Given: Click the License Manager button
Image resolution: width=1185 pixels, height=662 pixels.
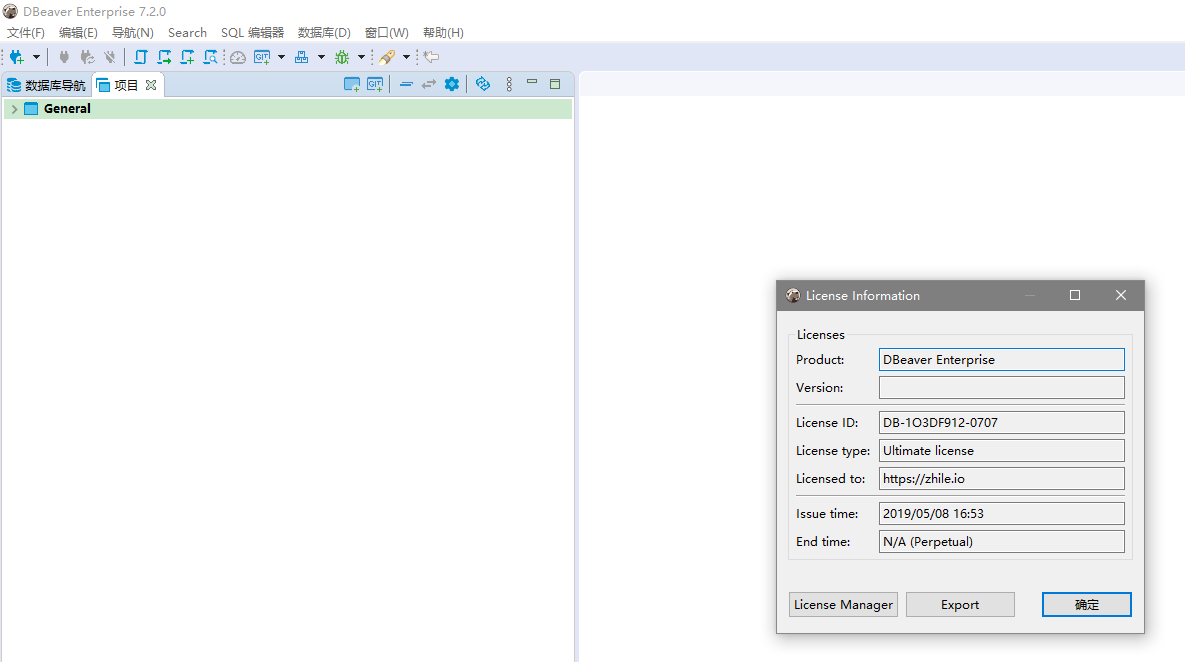Looking at the screenshot, I should click(x=843, y=605).
